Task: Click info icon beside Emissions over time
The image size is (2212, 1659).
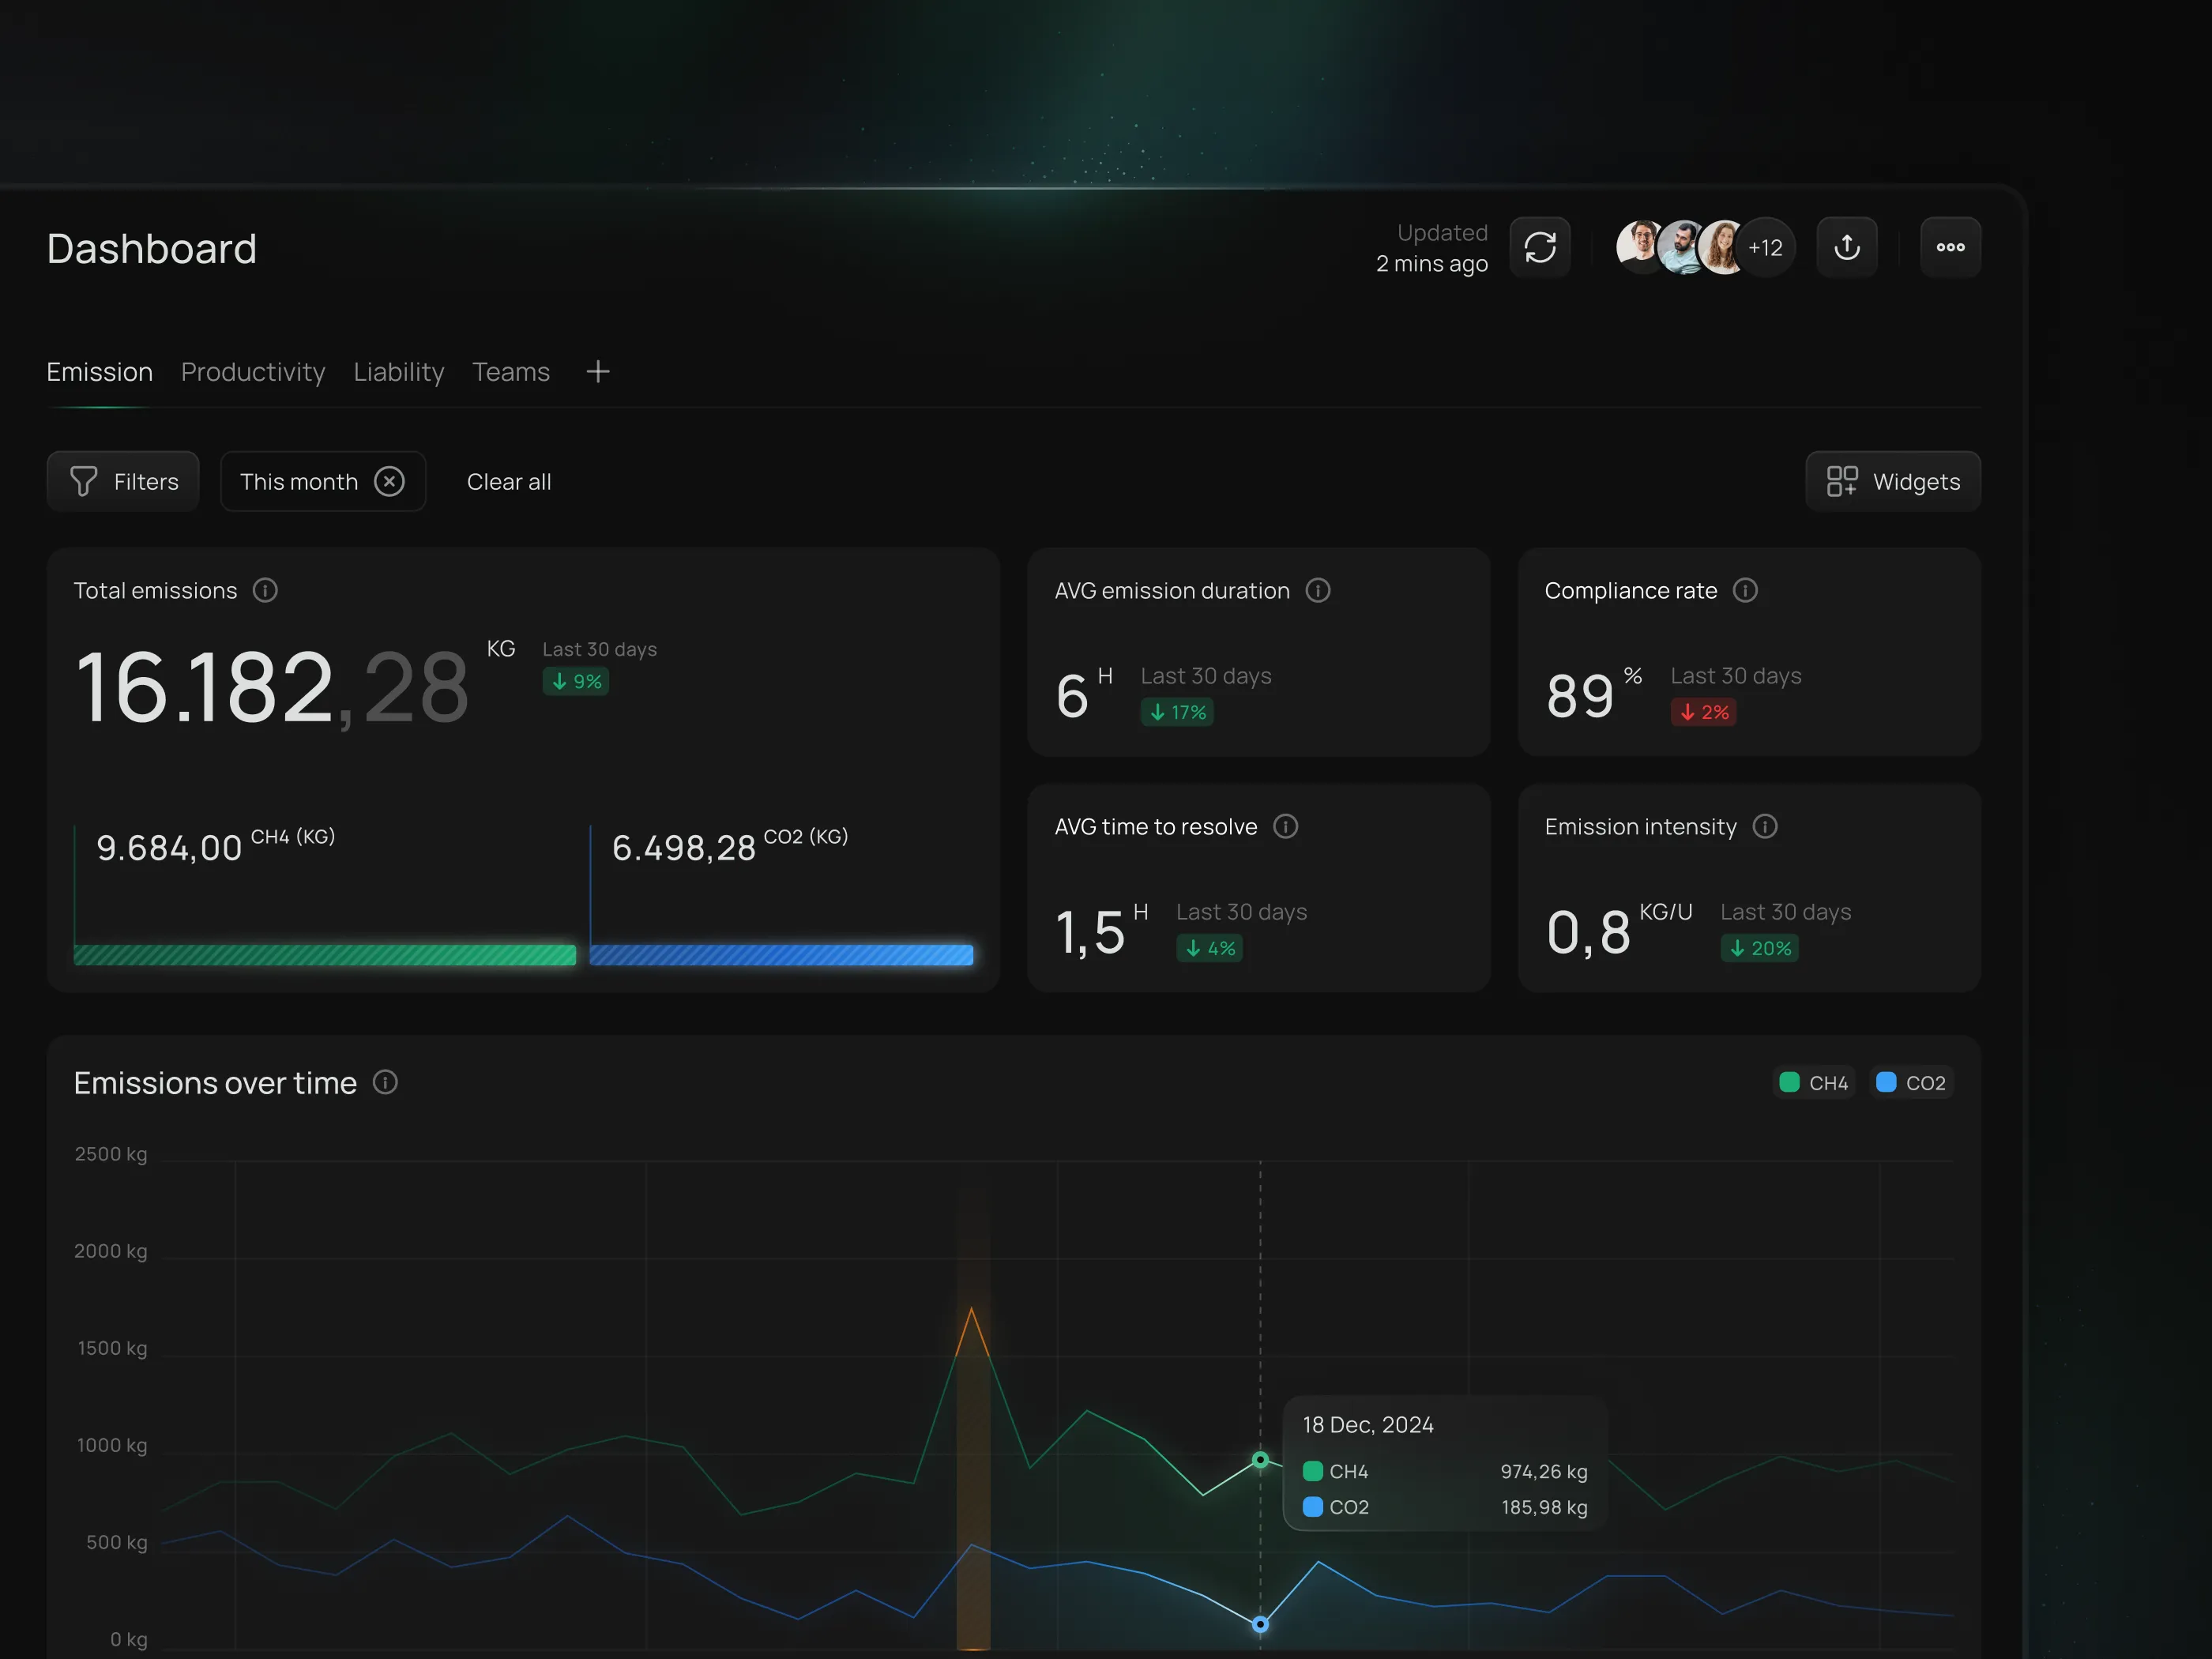Action: [x=385, y=1083]
